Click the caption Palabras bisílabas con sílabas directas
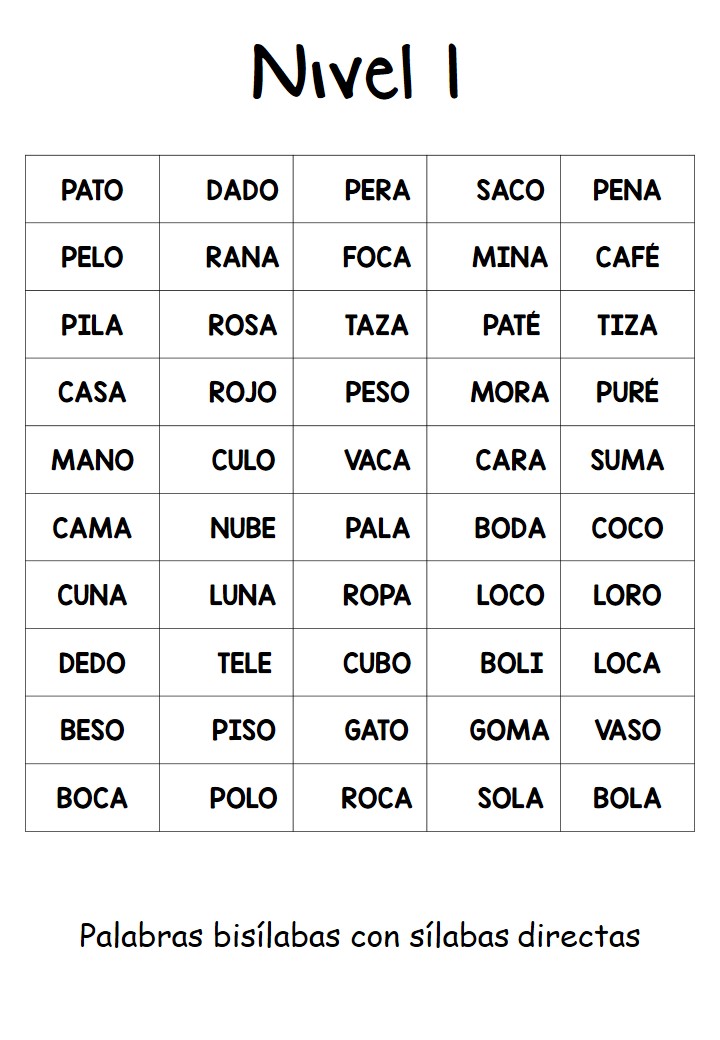Image resolution: width=720 pixels, height=1040 pixels. coord(360,936)
